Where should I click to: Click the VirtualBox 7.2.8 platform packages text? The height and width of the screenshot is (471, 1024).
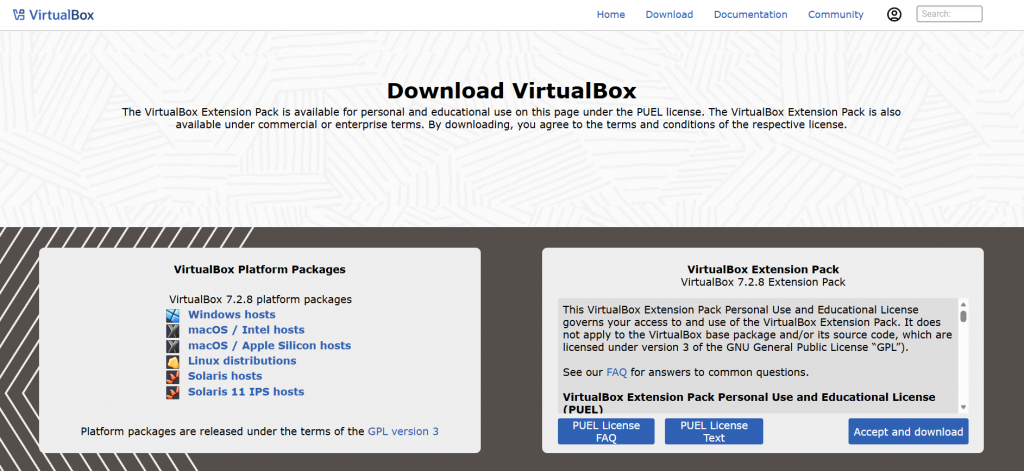(x=260, y=299)
